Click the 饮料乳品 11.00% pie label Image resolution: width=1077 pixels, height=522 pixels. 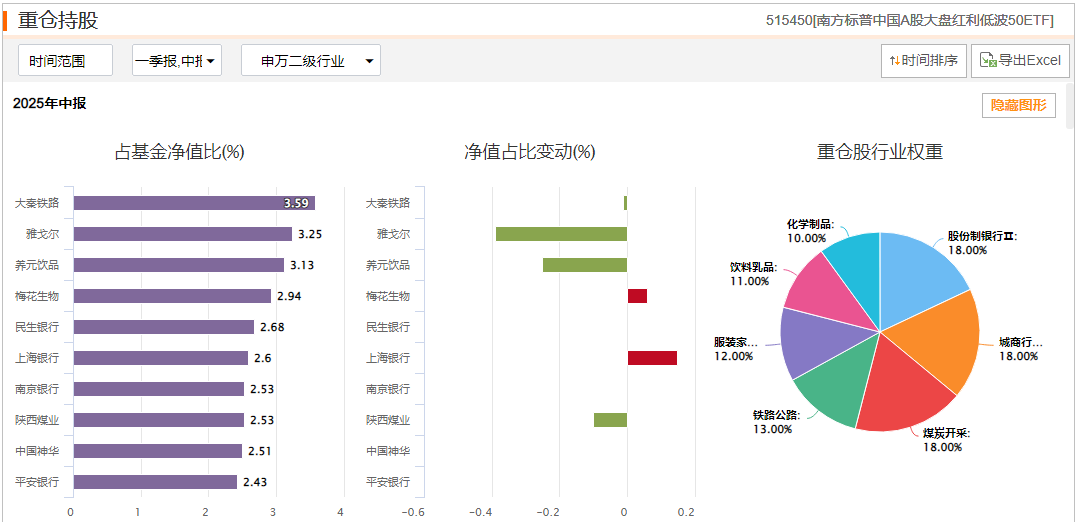[754, 274]
